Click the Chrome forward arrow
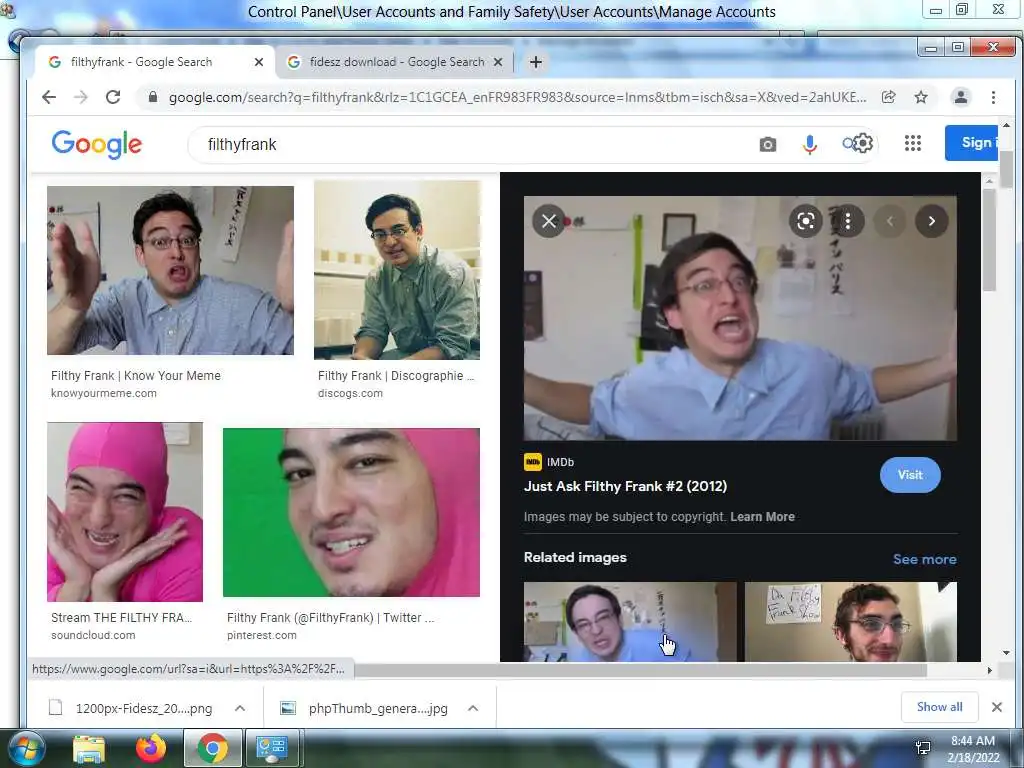The image size is (1024, 768). pos(81,97)
